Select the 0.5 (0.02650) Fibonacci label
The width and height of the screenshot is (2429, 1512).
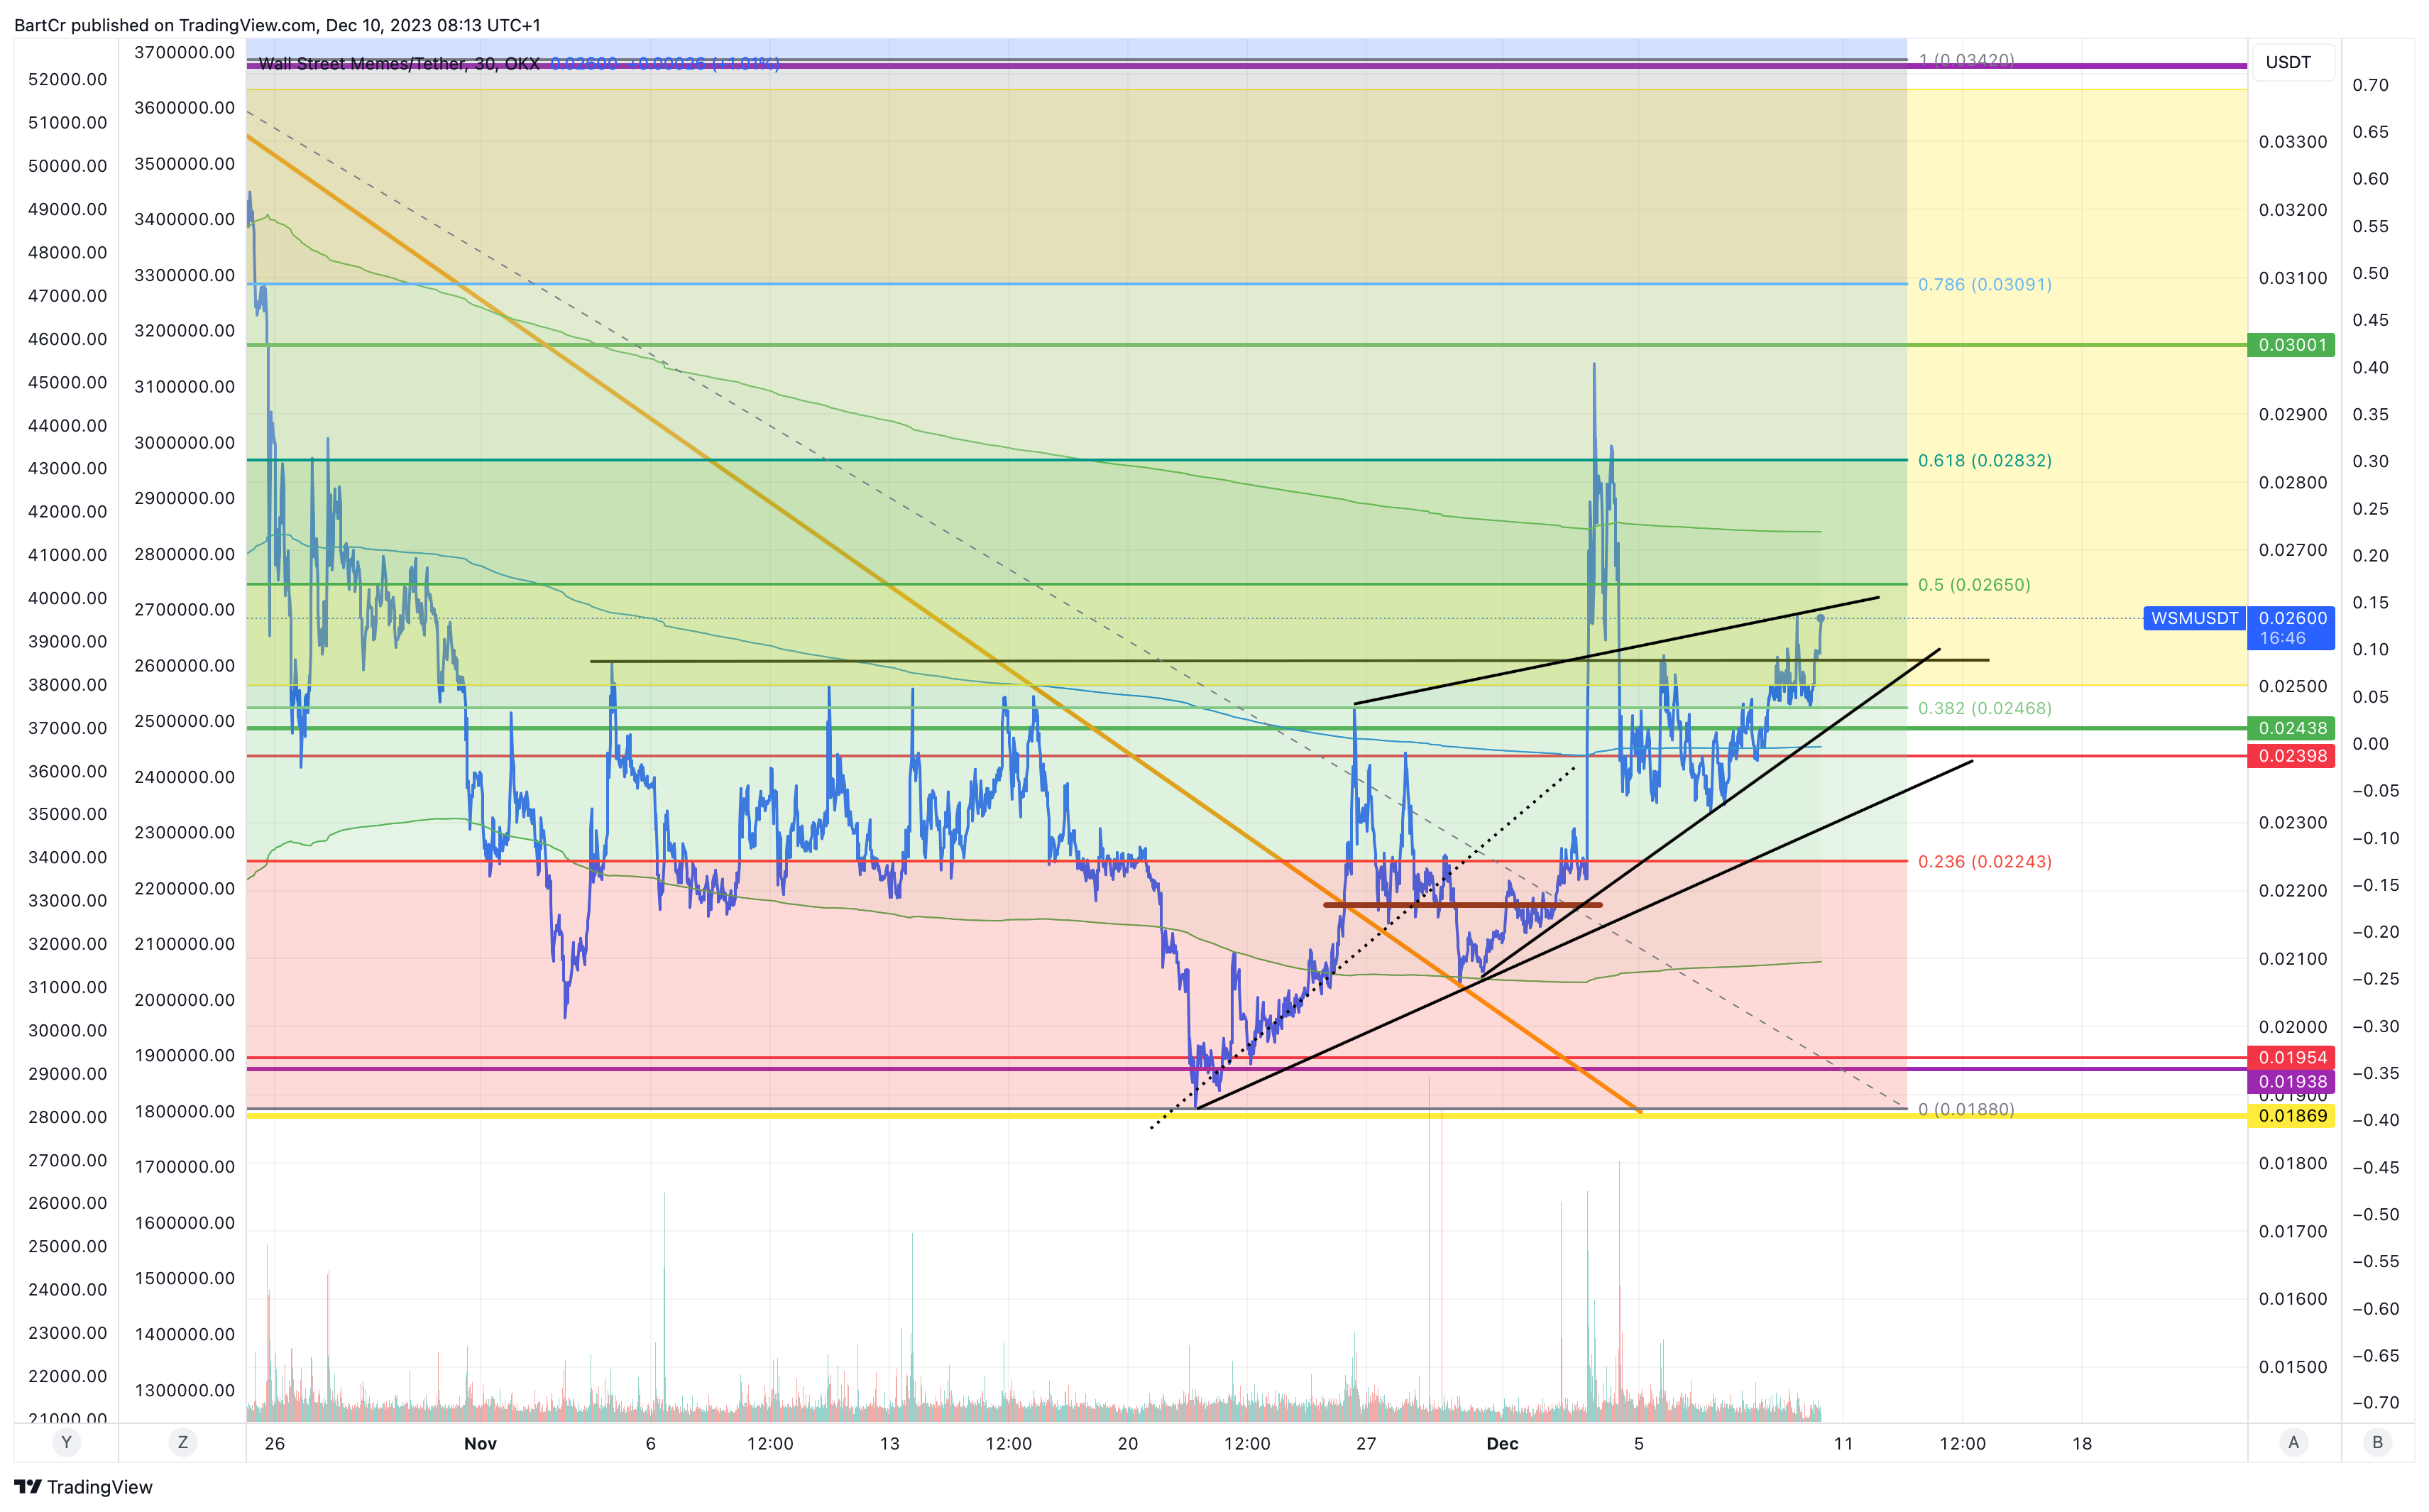(1974, 585)
